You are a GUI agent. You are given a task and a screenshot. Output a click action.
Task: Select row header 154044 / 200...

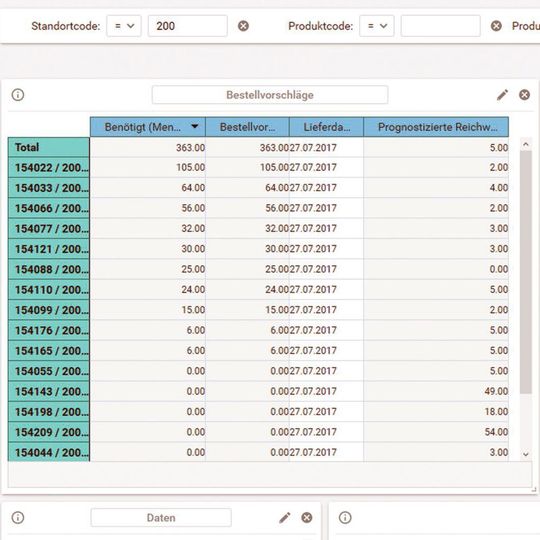point(49,452)
